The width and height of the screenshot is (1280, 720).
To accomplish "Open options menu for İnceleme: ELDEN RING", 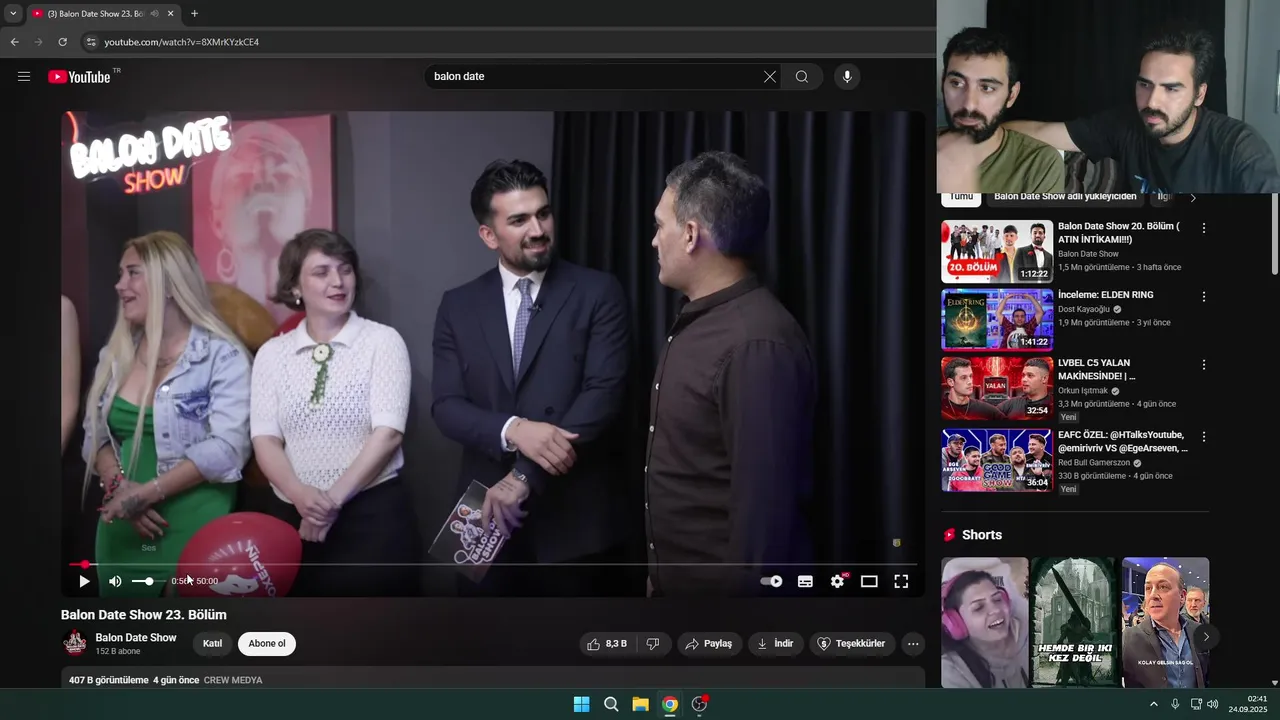I will [x=1204, y=297].
